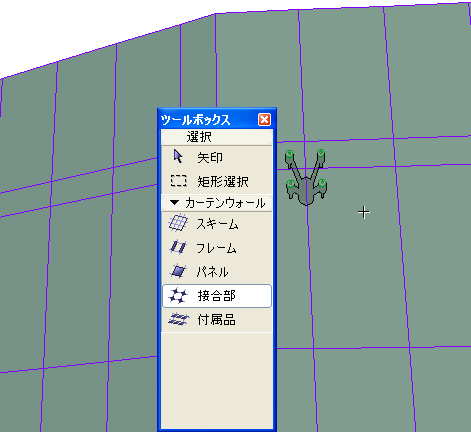Select the 矢印 arrow tool
This screenshot has height=432, width=471.
217,157
